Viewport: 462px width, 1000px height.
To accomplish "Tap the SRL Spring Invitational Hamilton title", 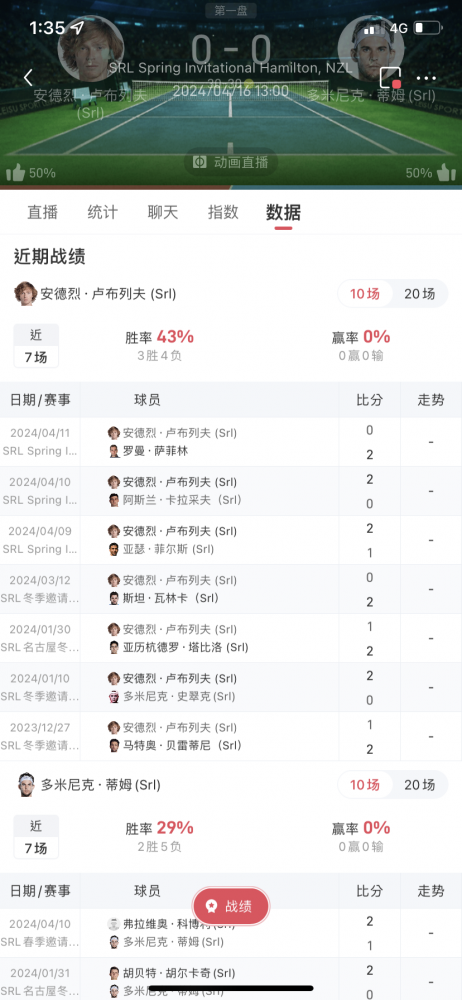I will pyautogui.click(x=230, y=68).
